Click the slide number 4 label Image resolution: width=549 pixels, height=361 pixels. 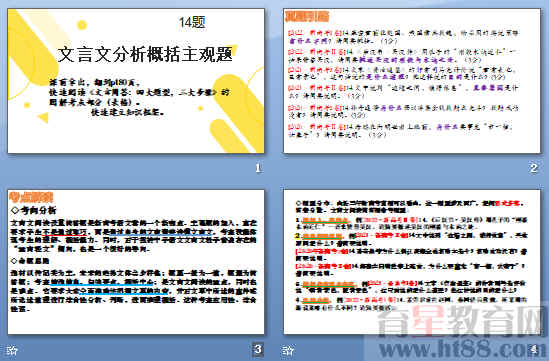(534, 349)
